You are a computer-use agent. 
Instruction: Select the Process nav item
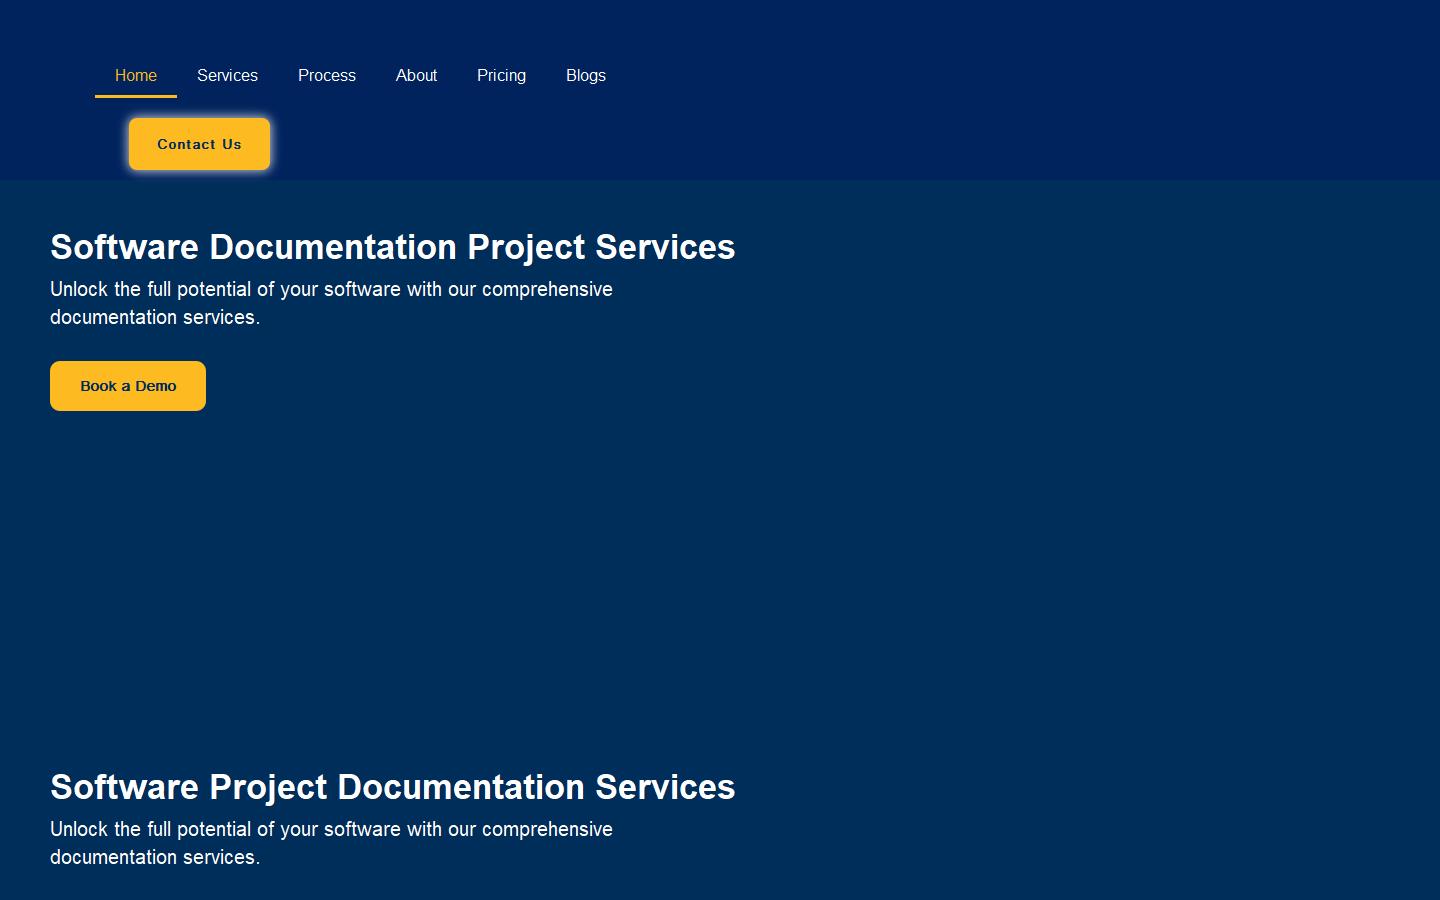coord(327,76)
